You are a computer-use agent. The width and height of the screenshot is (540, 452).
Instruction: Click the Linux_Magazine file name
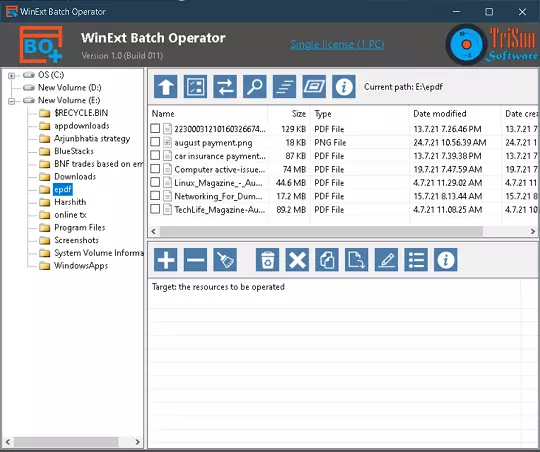point(218,183)
